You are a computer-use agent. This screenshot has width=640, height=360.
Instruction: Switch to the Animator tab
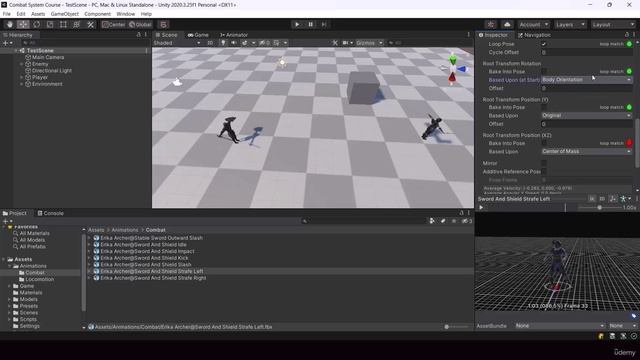234,35
